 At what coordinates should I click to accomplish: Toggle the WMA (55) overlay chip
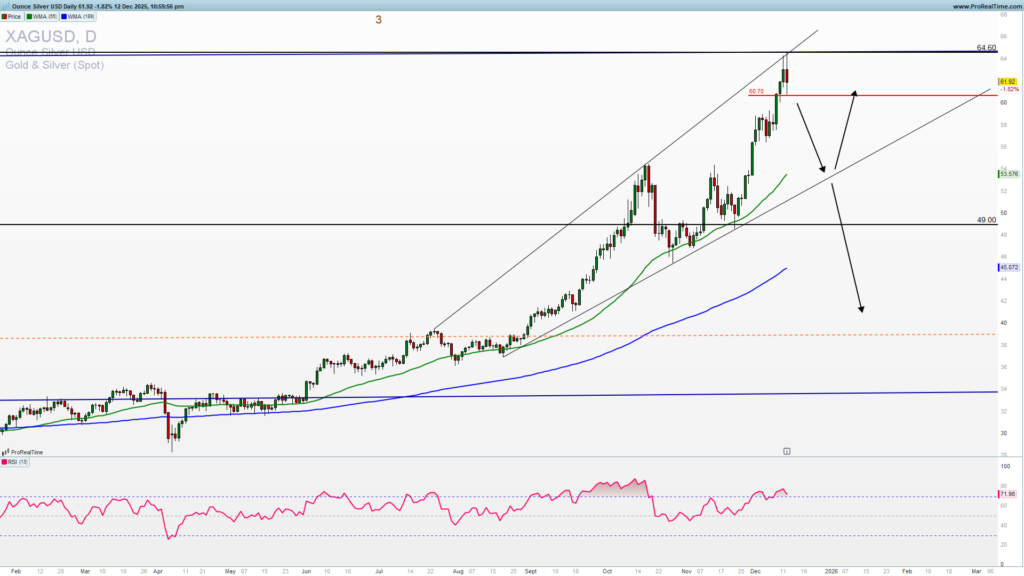point(44,16)
